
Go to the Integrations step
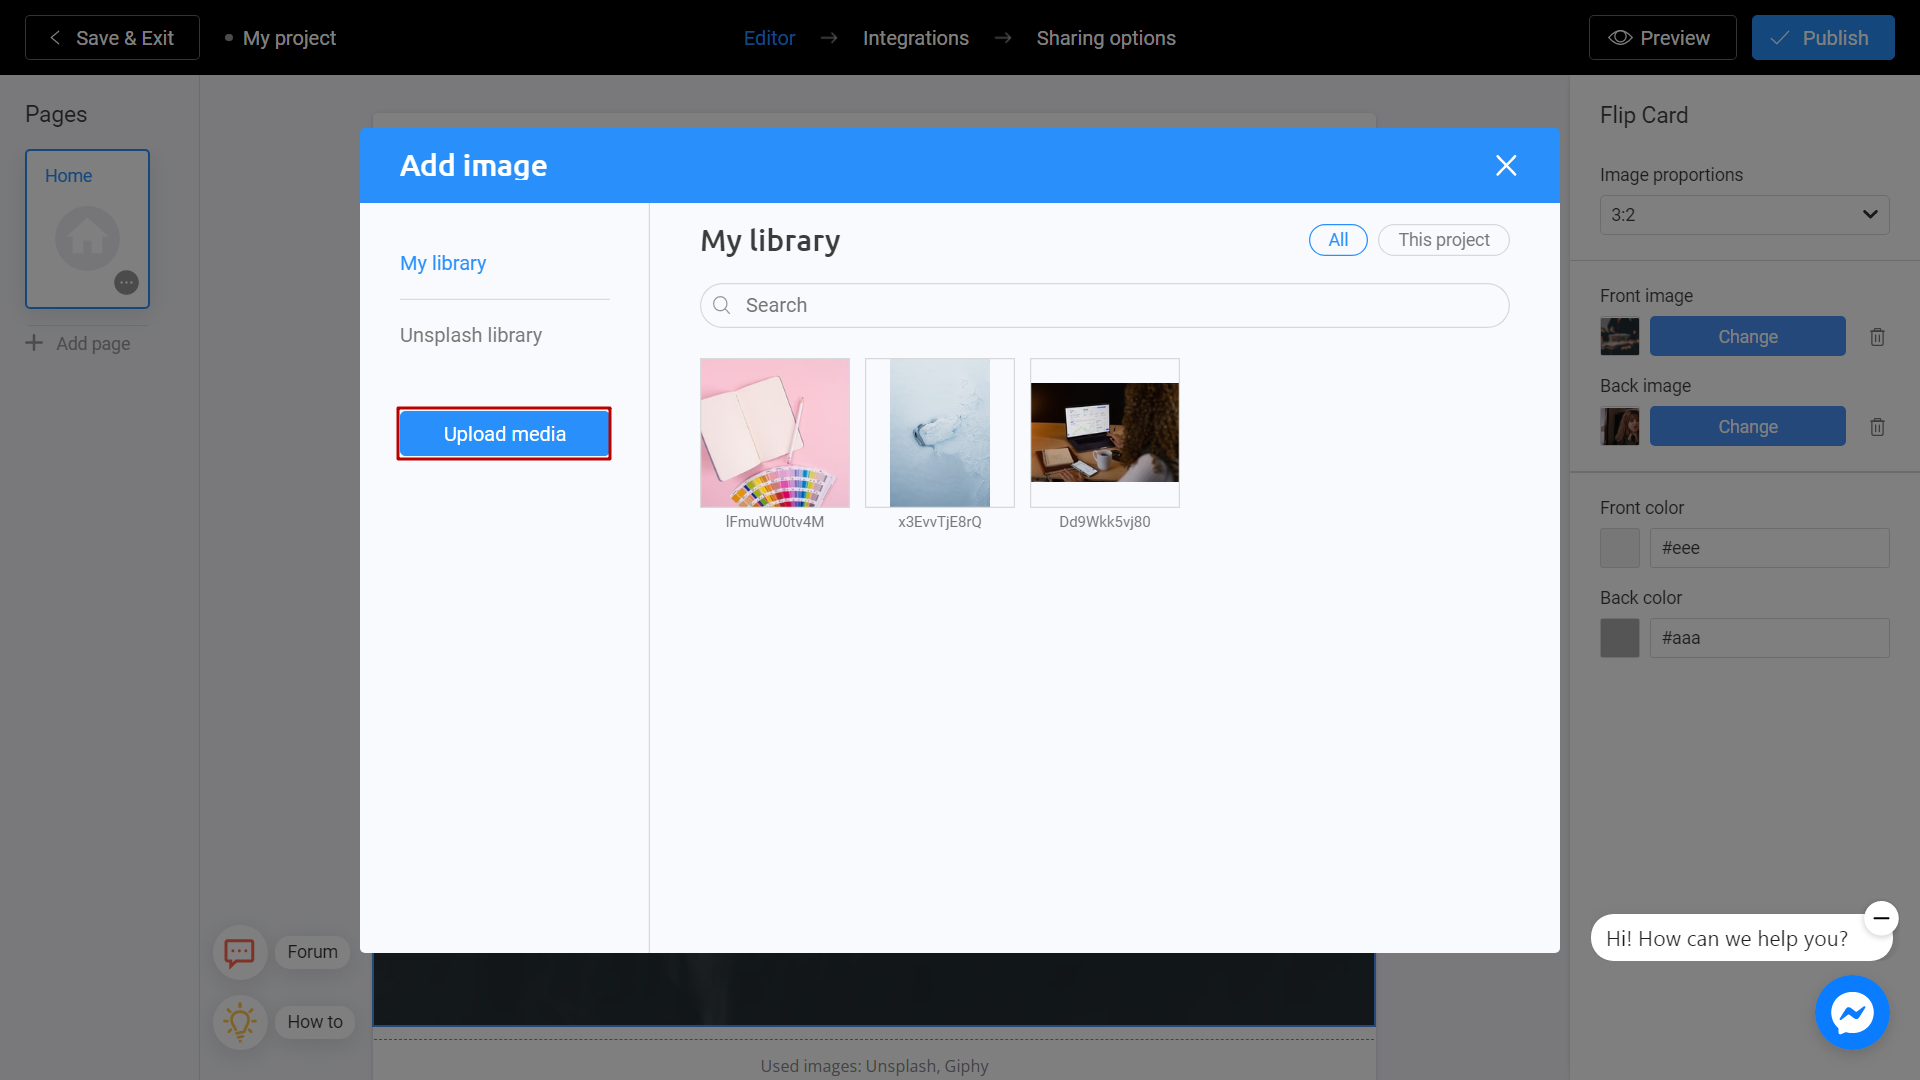coord(915,38)
